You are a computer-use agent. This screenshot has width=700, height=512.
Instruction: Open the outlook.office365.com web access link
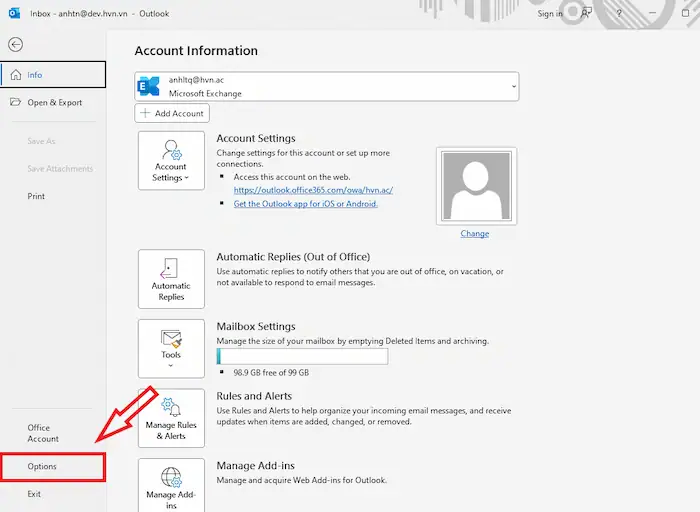coord(313,190)
